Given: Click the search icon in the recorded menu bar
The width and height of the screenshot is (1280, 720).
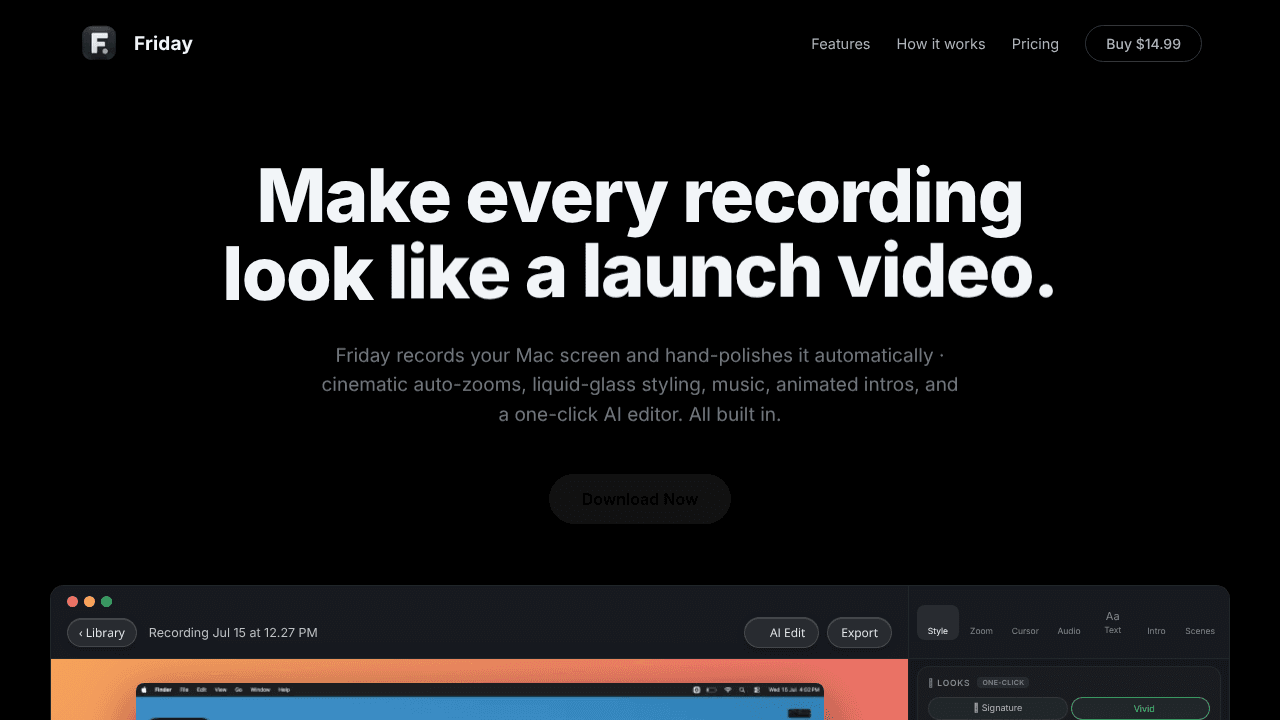Looking at the screenshot, I should 742,690.
